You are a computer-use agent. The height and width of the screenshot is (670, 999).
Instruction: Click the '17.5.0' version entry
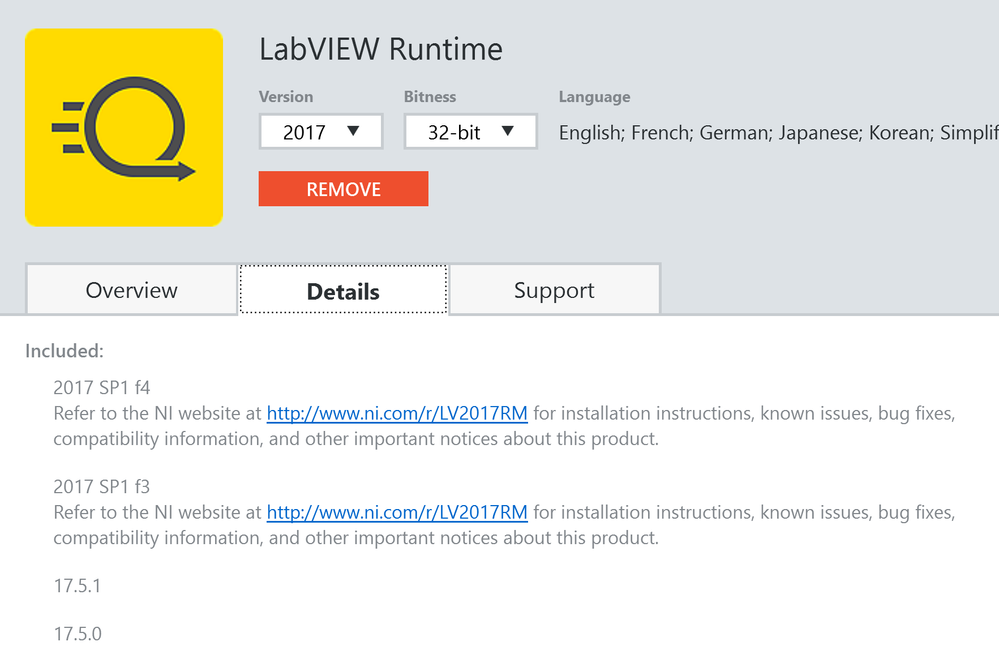coord(78,634)
